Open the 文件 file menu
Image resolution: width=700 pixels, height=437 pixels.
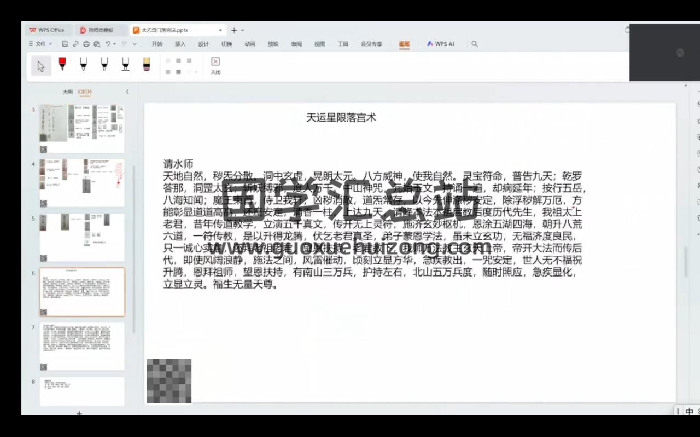click(40, 44)
